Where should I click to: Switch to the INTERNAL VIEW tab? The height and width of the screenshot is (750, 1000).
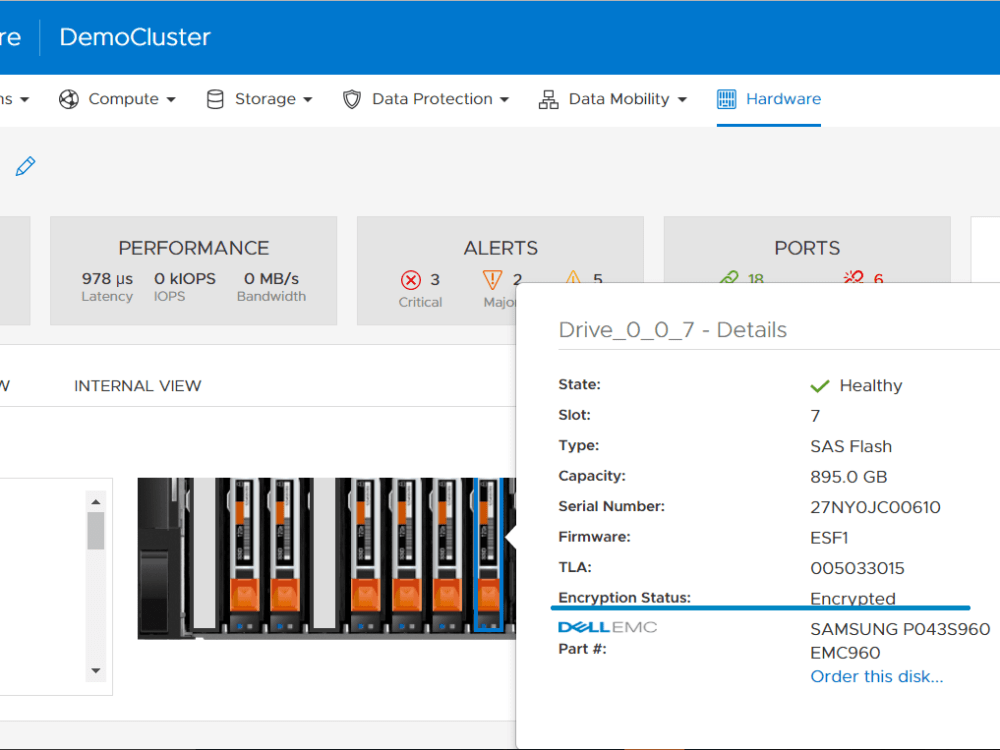click(x=138, y=386)
